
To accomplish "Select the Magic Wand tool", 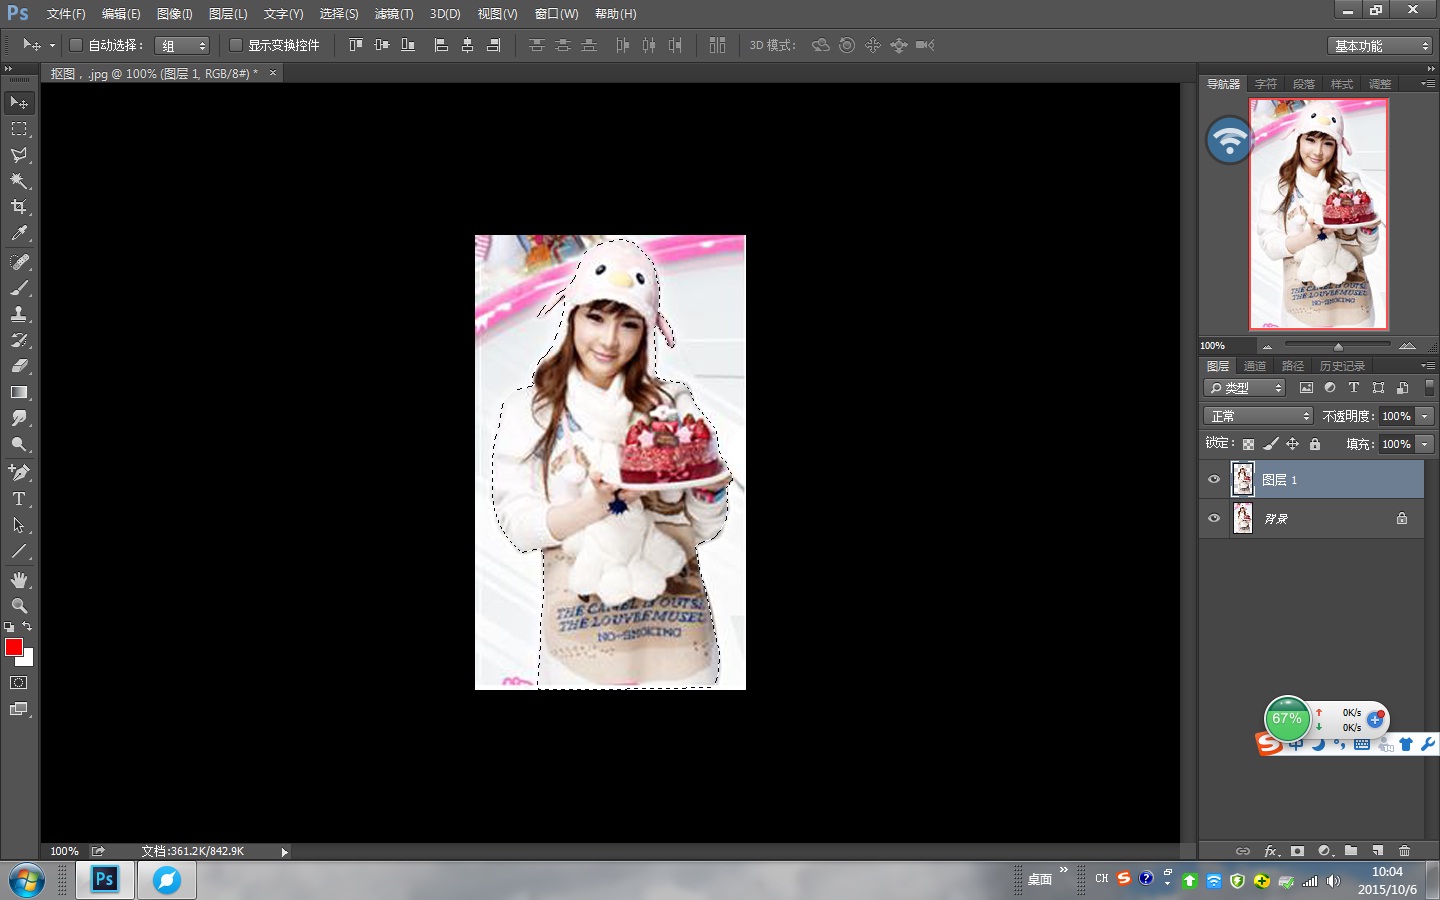I will (19, 181).
